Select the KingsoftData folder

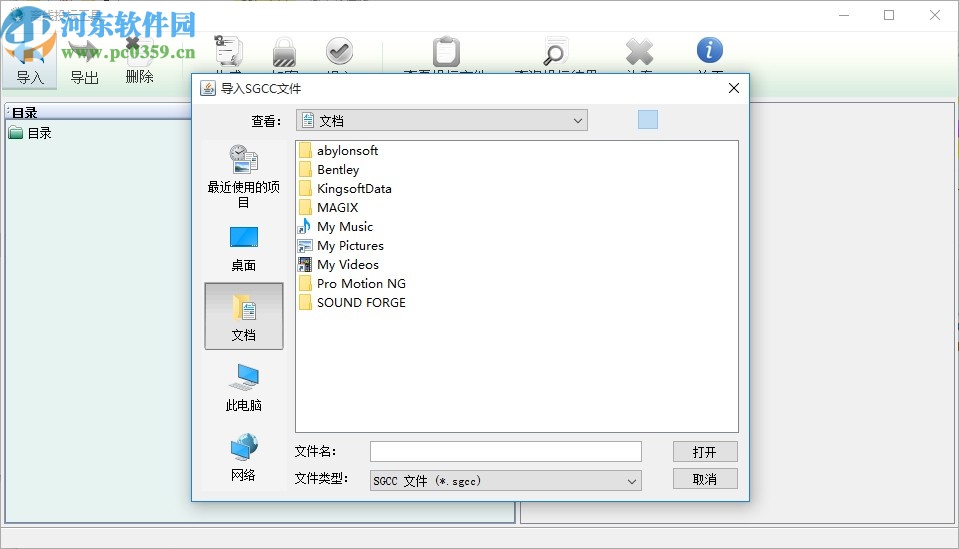[345, 188]
